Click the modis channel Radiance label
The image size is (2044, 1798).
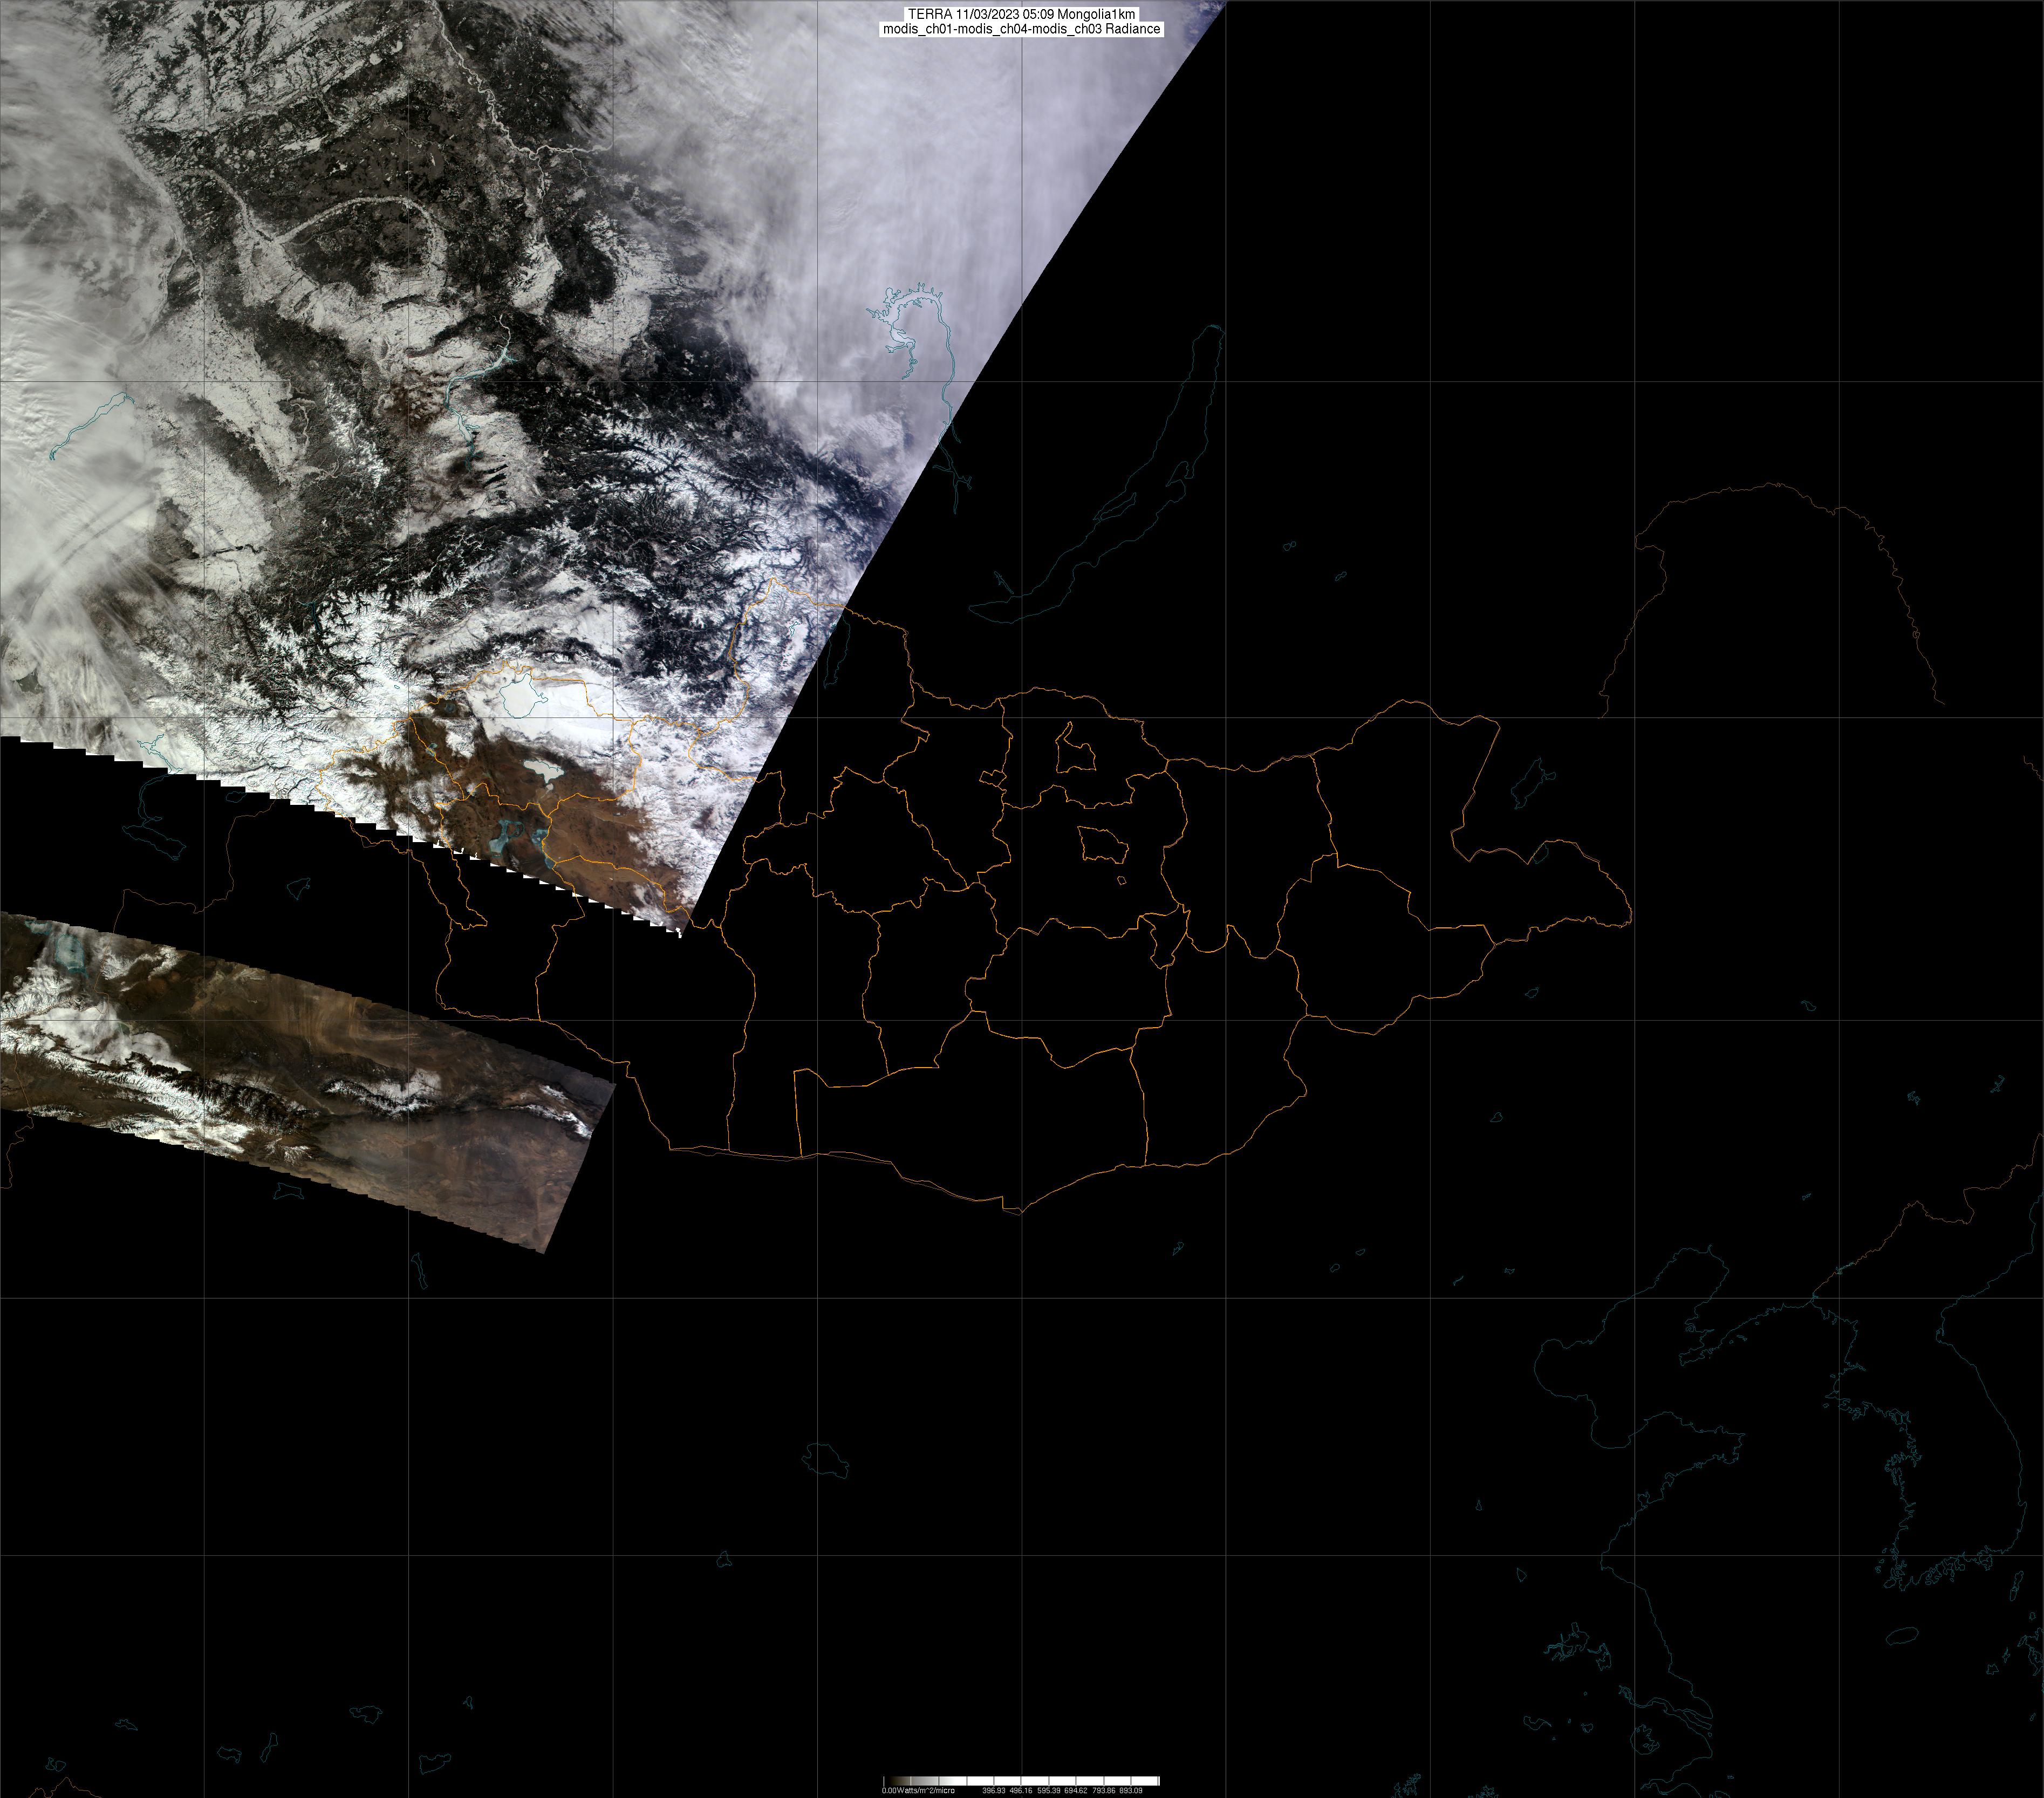pos(1021,29)
